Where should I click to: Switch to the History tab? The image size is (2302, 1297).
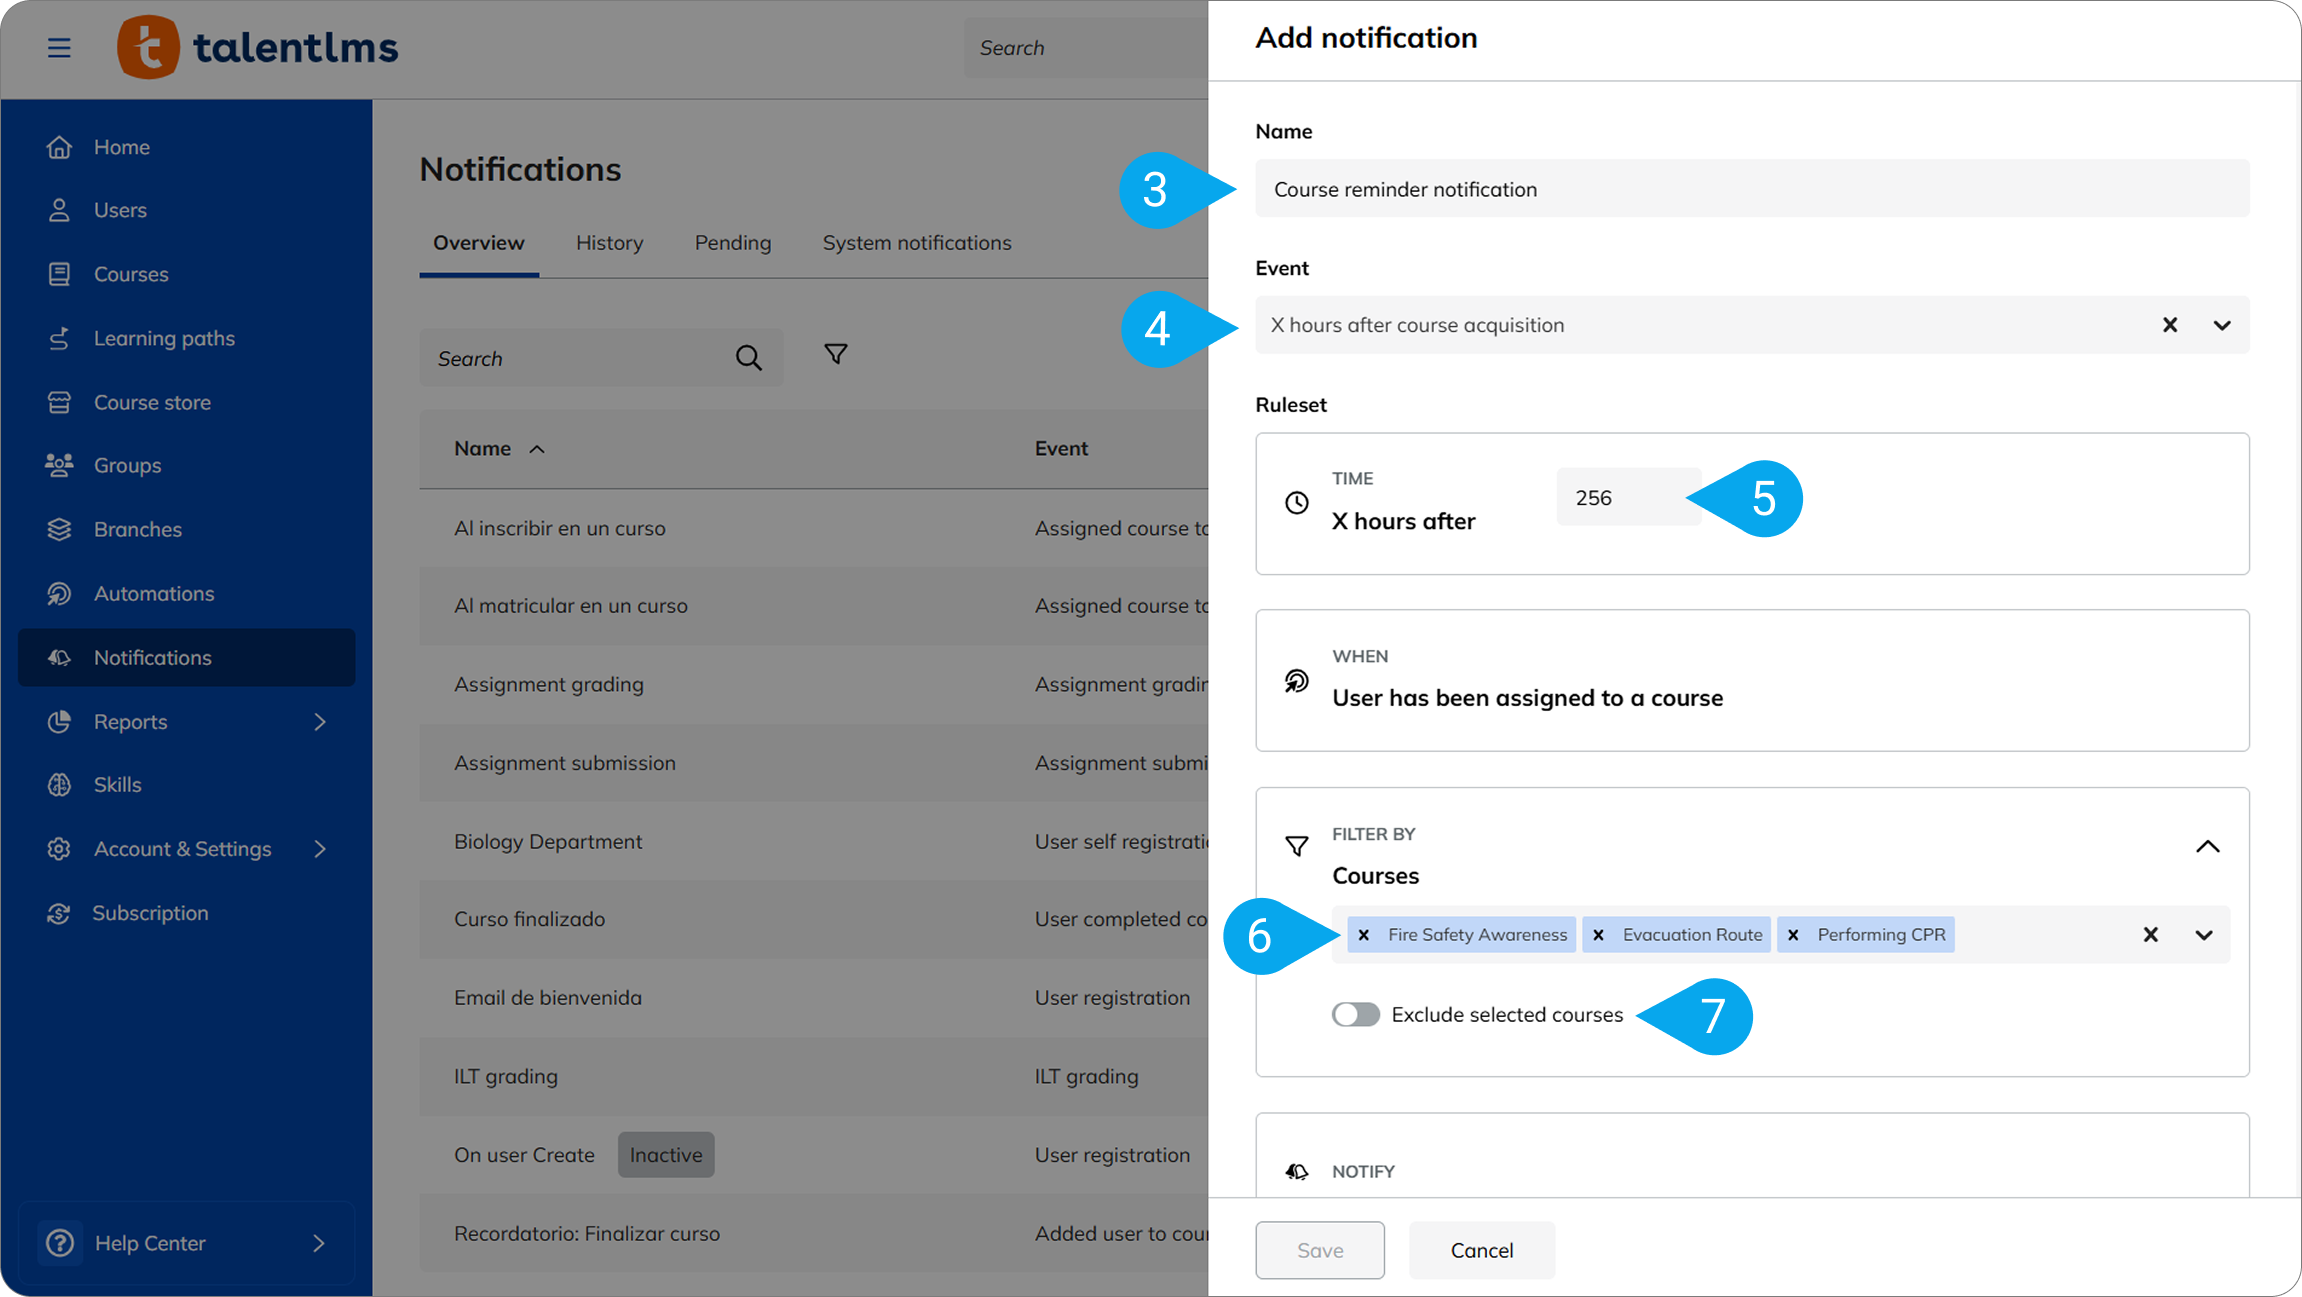pyautogui.click(x=609, y=243)
